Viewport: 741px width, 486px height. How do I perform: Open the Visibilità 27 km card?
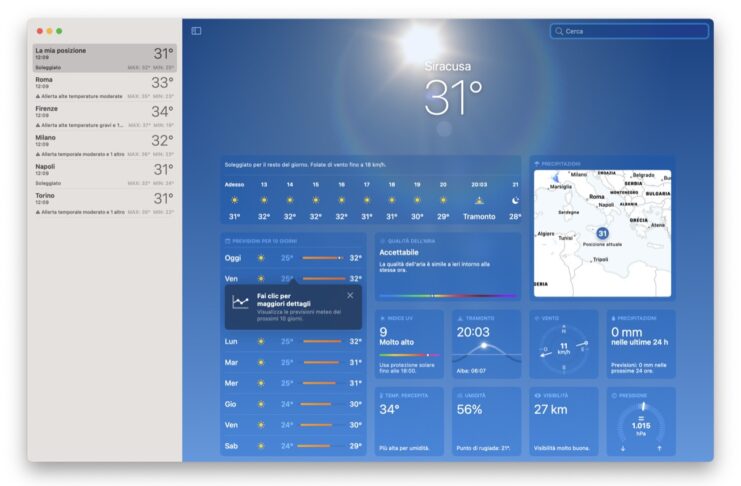pyautogui.click(x=564, y=422)
